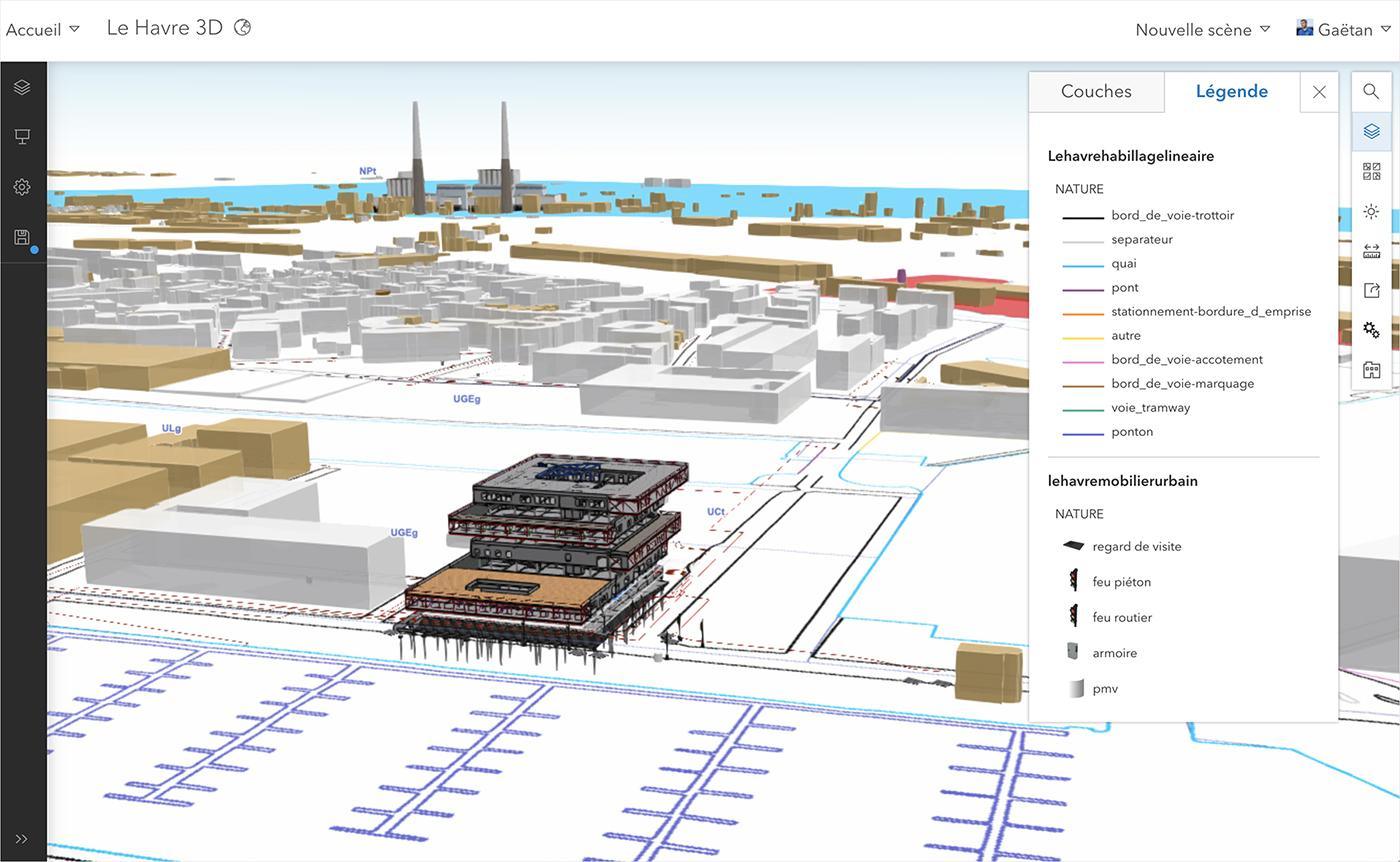The width and height of the screenshot is (1400, 862).
Task: Click the stationnement-bordure_d_emprise orange line swatch
Action: (x=1082, y=313)
